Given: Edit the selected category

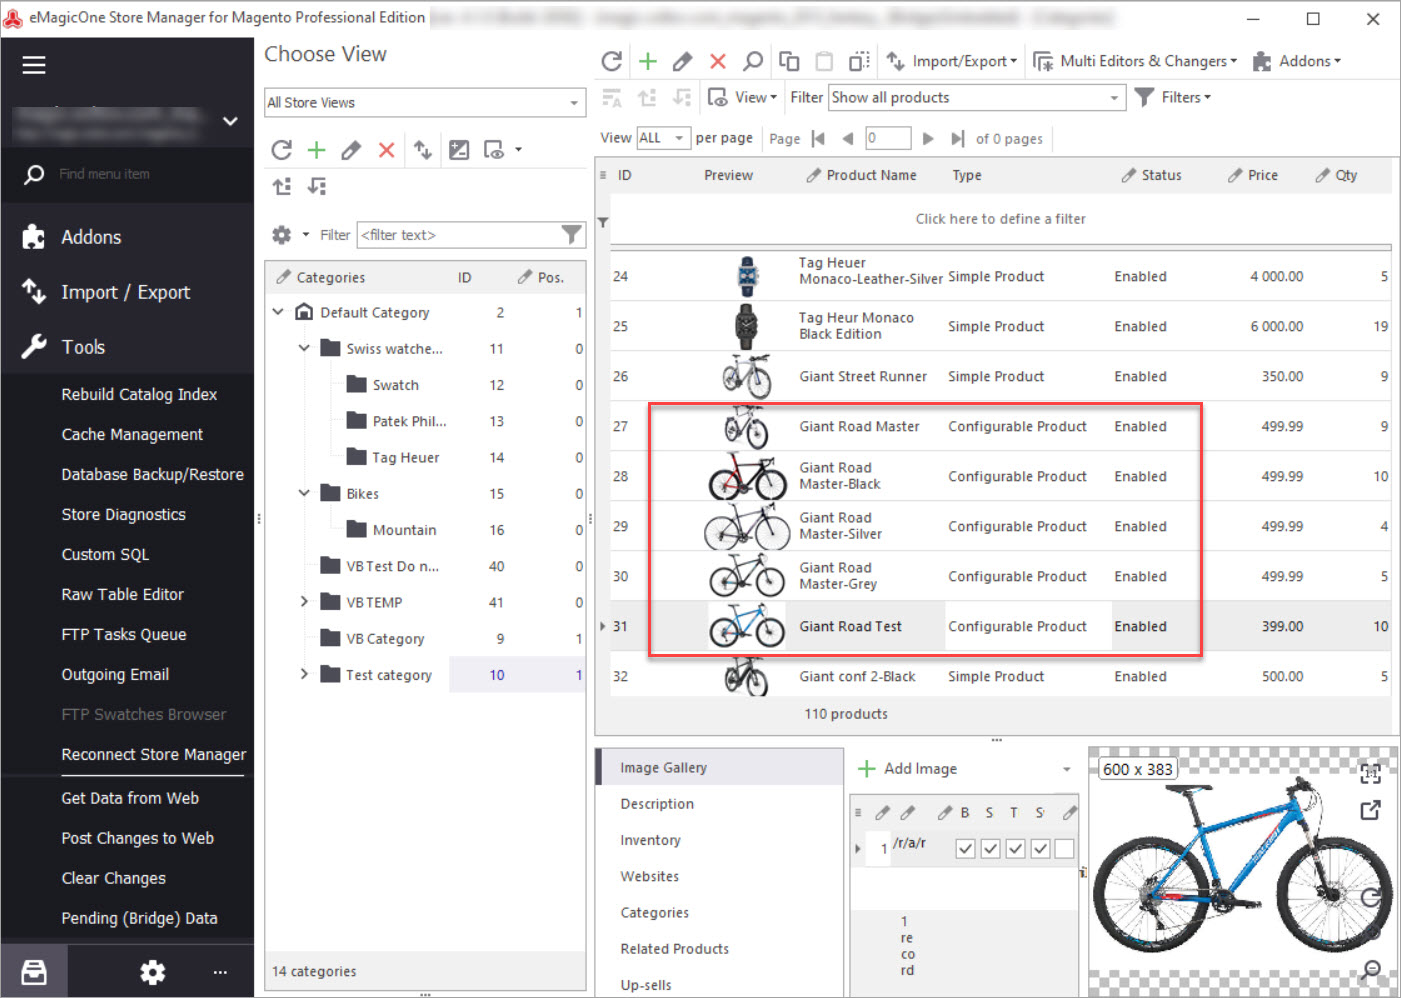Looking at the screenshot, I should (351, 150).
